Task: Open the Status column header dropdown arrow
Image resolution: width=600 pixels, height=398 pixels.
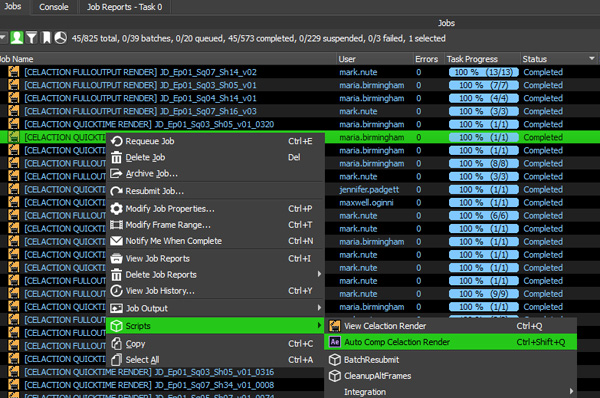Action: click(592, 59)
